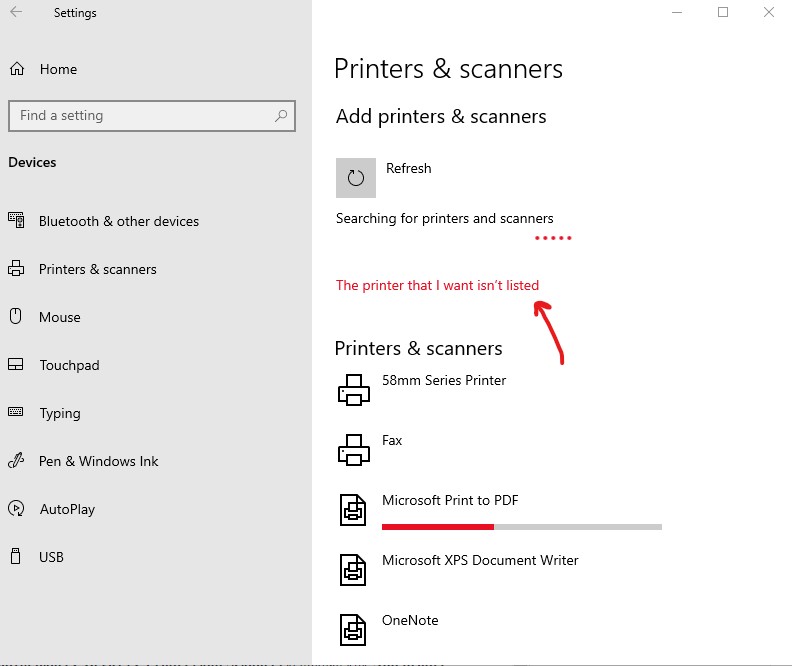792x666 pixels.
Task: Click the back arrow in Settings header
Action: coord(16,13)
